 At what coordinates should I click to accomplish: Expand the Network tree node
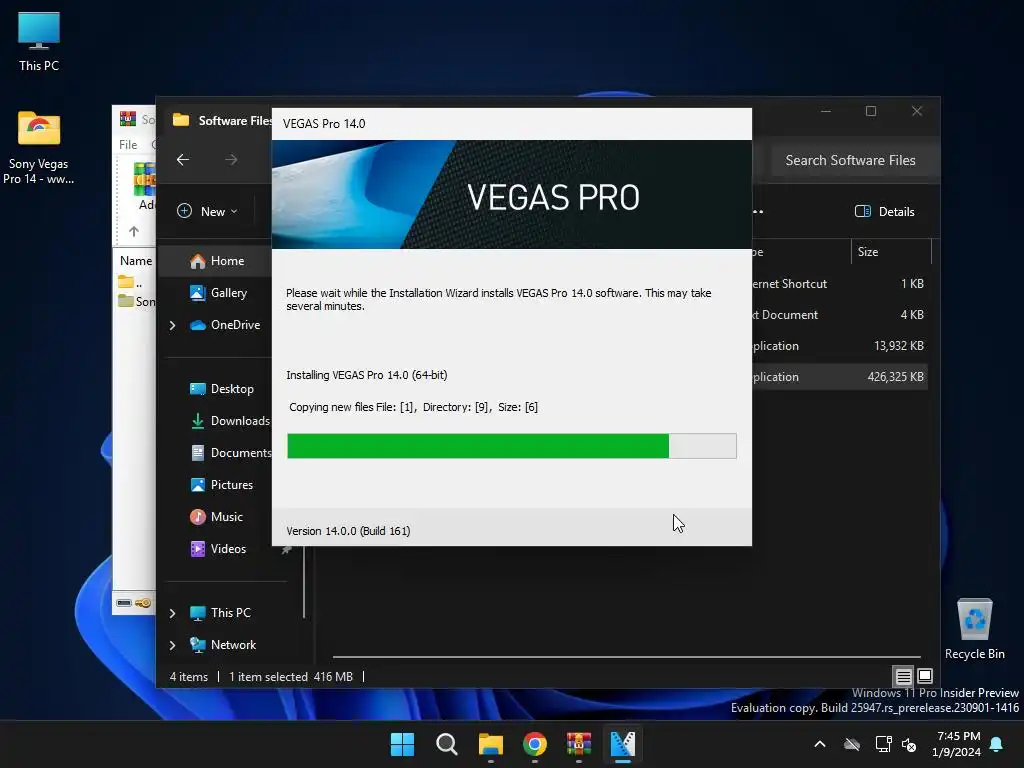[172, 645]
